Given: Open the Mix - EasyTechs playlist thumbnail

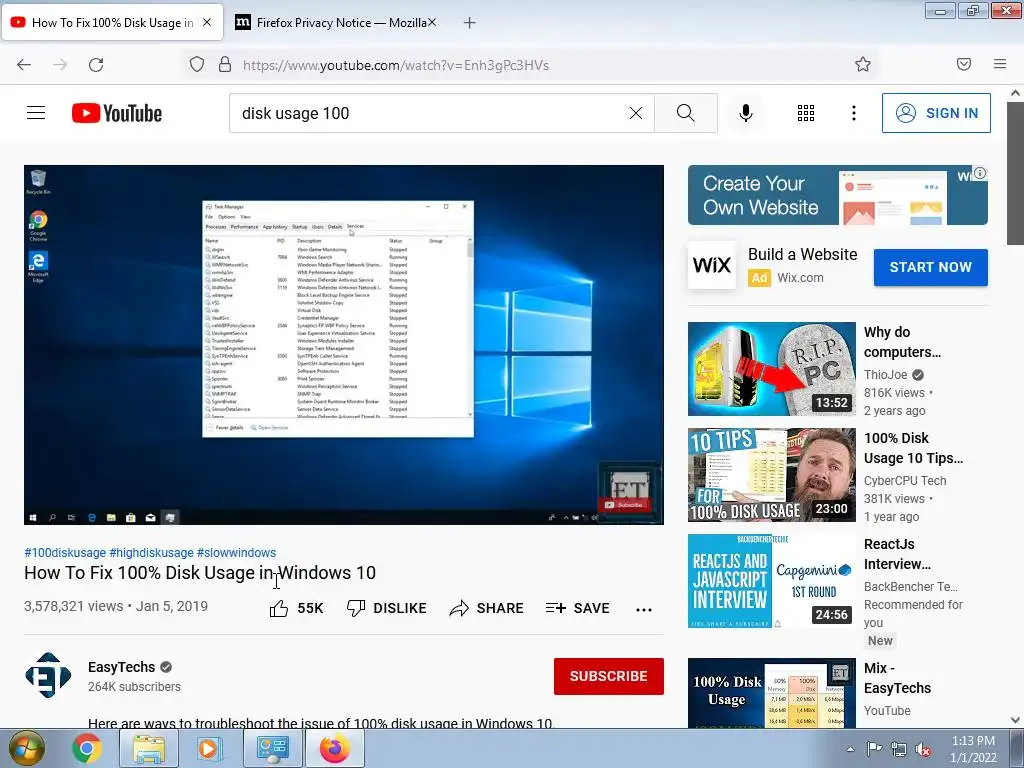Looking at the screenshot, I should click(771, 693).
